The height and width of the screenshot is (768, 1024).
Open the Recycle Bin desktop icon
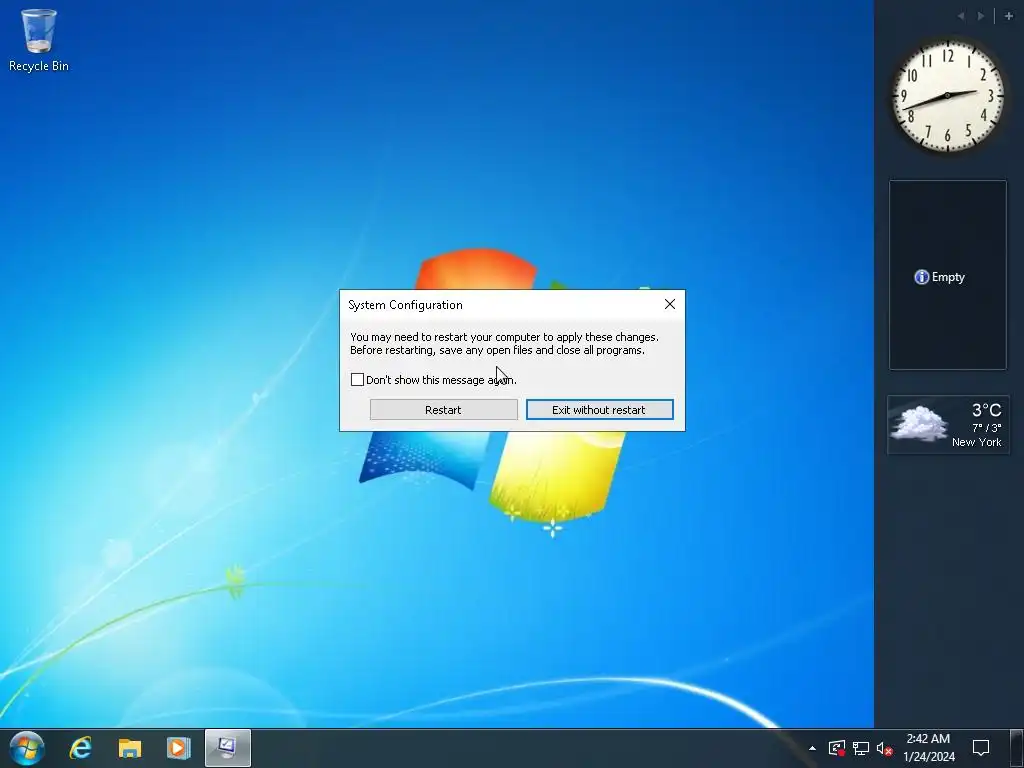coord(39,40)
